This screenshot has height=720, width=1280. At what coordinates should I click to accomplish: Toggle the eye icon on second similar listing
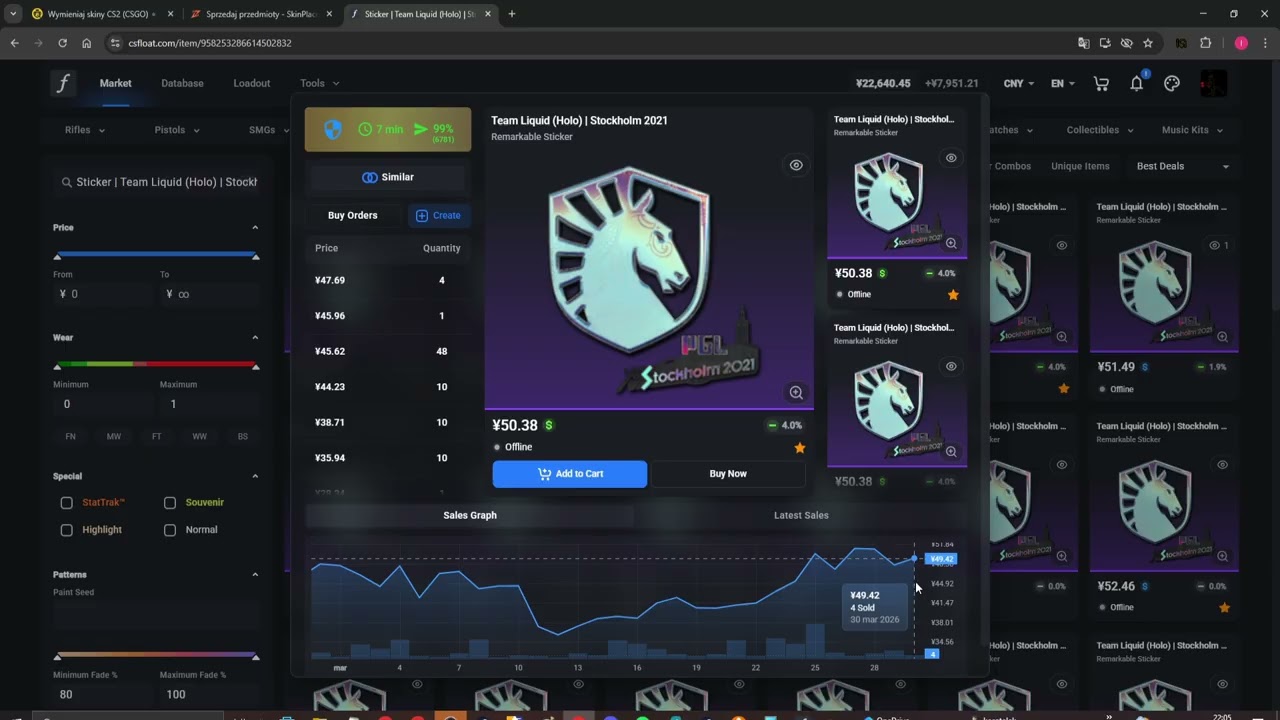951,366
